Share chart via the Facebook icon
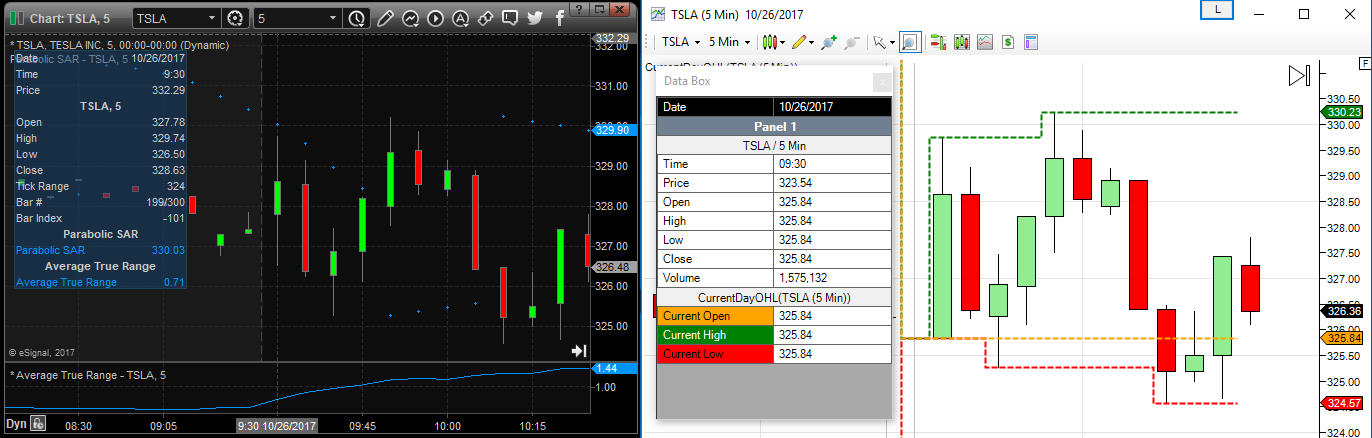This screenshot has width=1372, height=438. pos(559,18)
